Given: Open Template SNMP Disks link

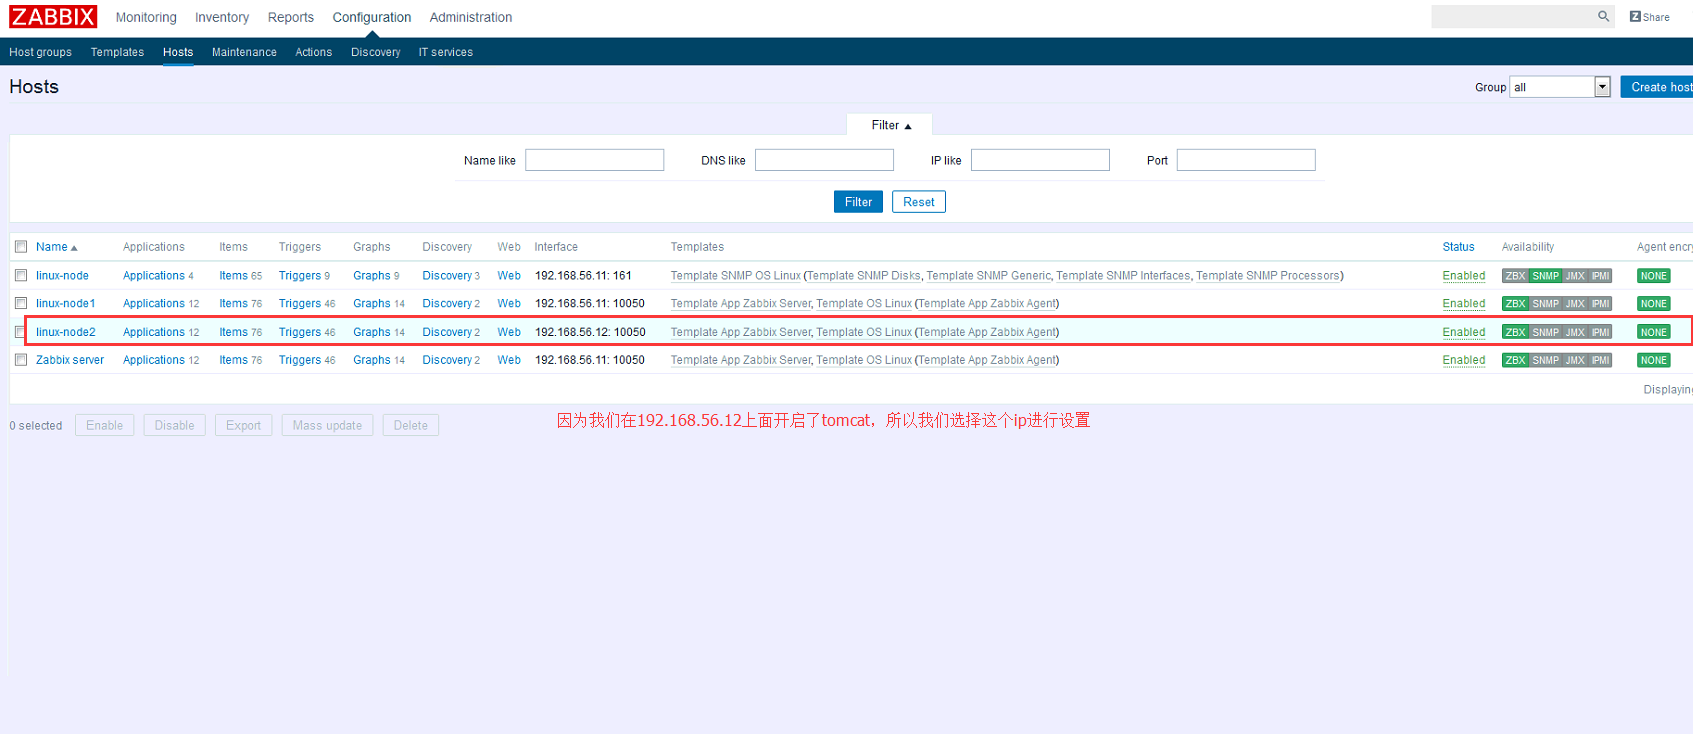Looking at the screenshot, I should [864, 276].
